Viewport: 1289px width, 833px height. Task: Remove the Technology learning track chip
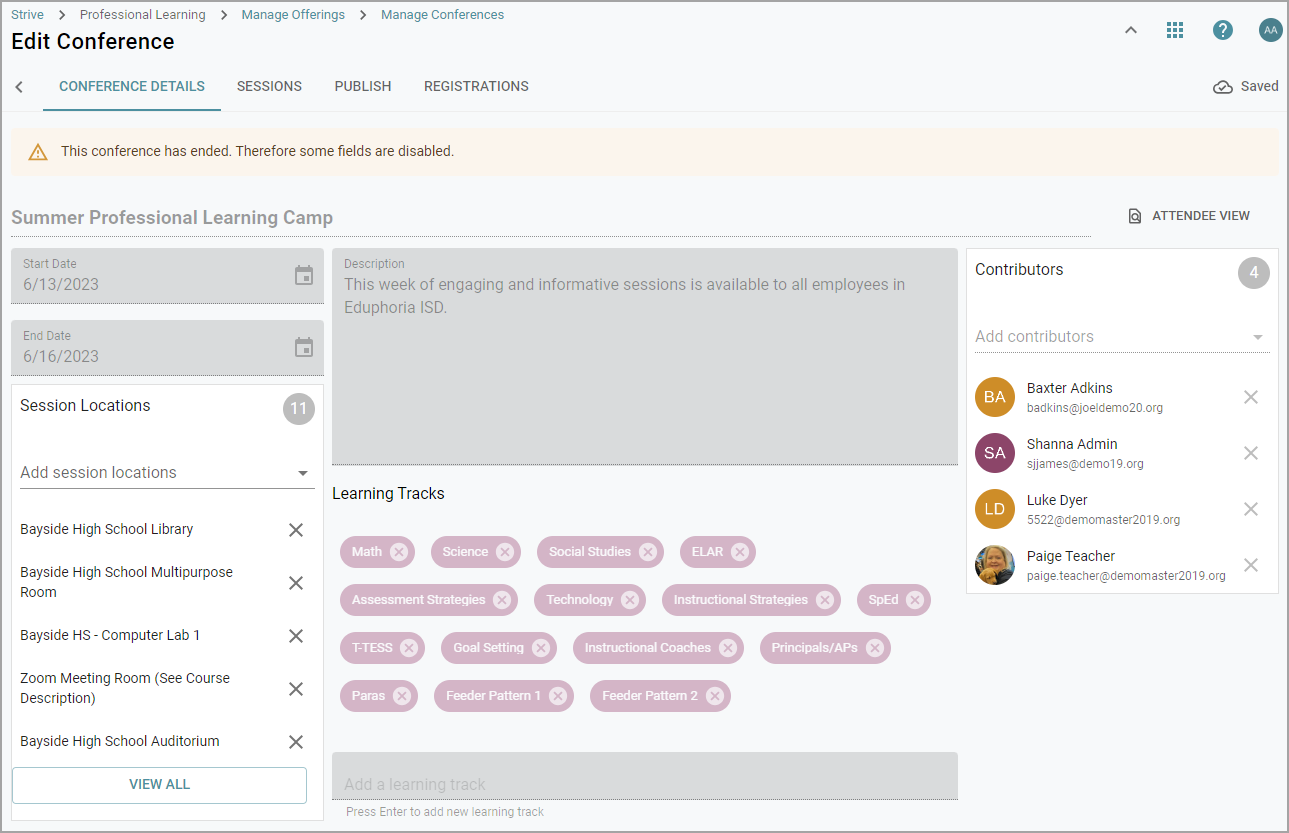pos(630,600)
